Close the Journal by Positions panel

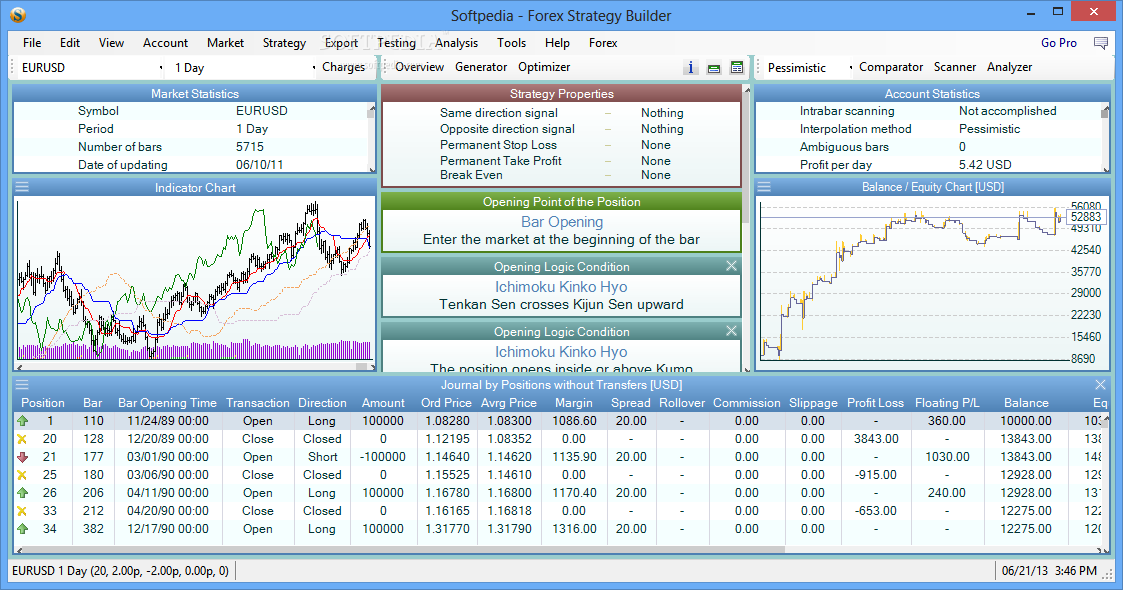pyautogui.click(x=1101, y=385)
